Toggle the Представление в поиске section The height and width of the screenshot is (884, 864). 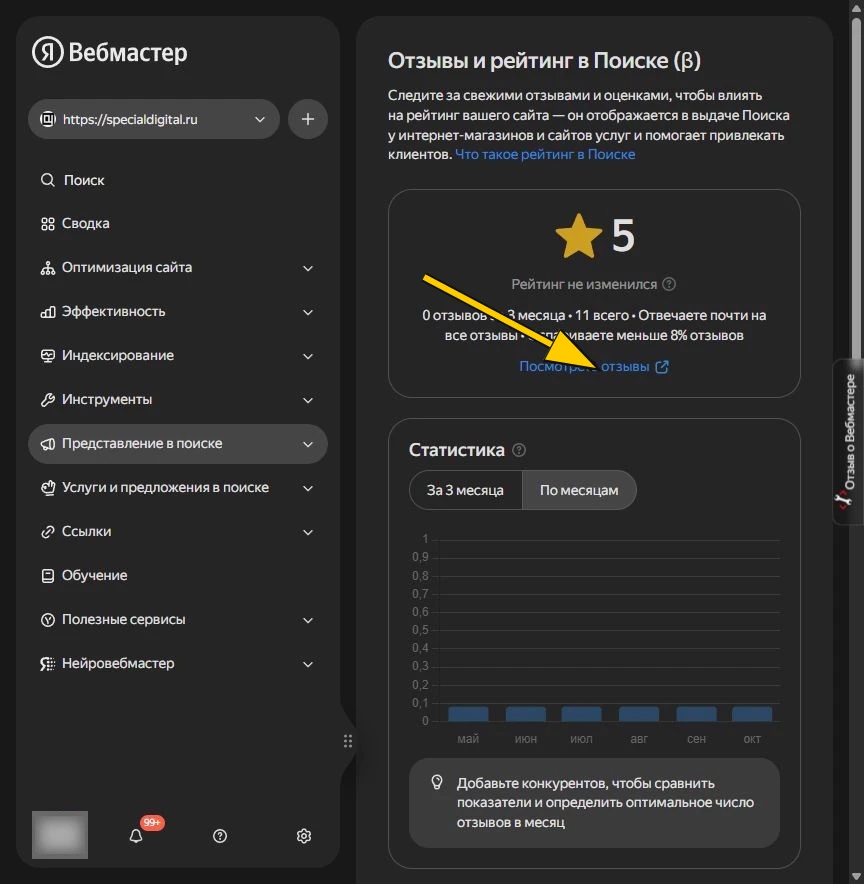click(x=178, y=444)
